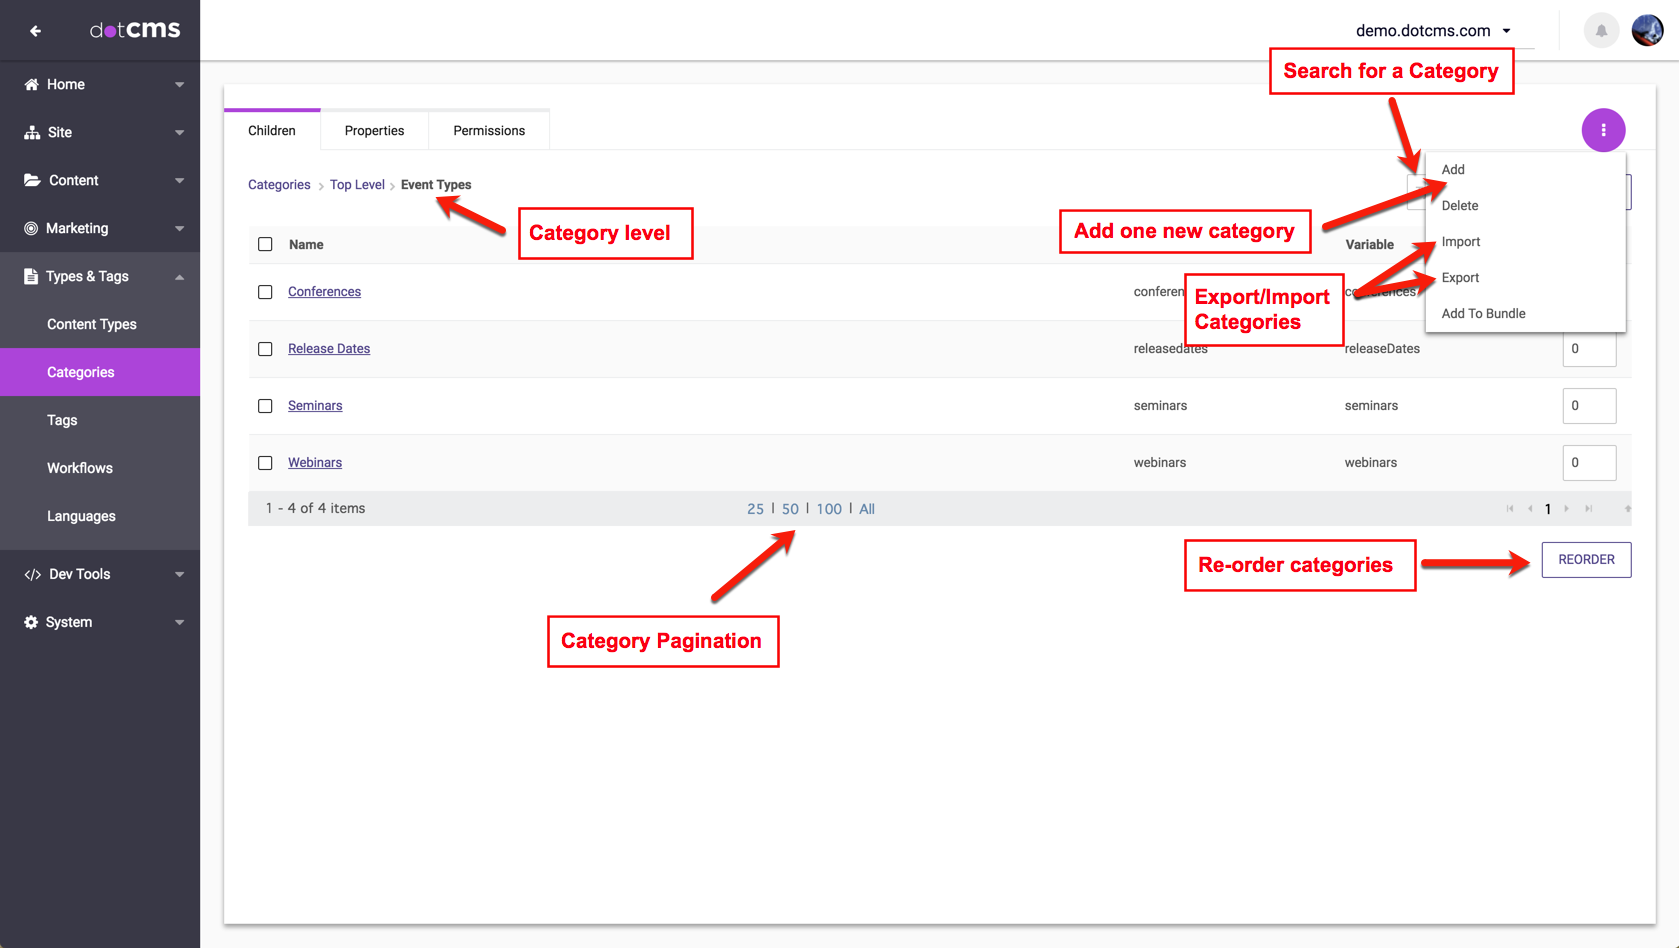
Task: Click the back arrow beside dotCMS logo
Action: 36,31
